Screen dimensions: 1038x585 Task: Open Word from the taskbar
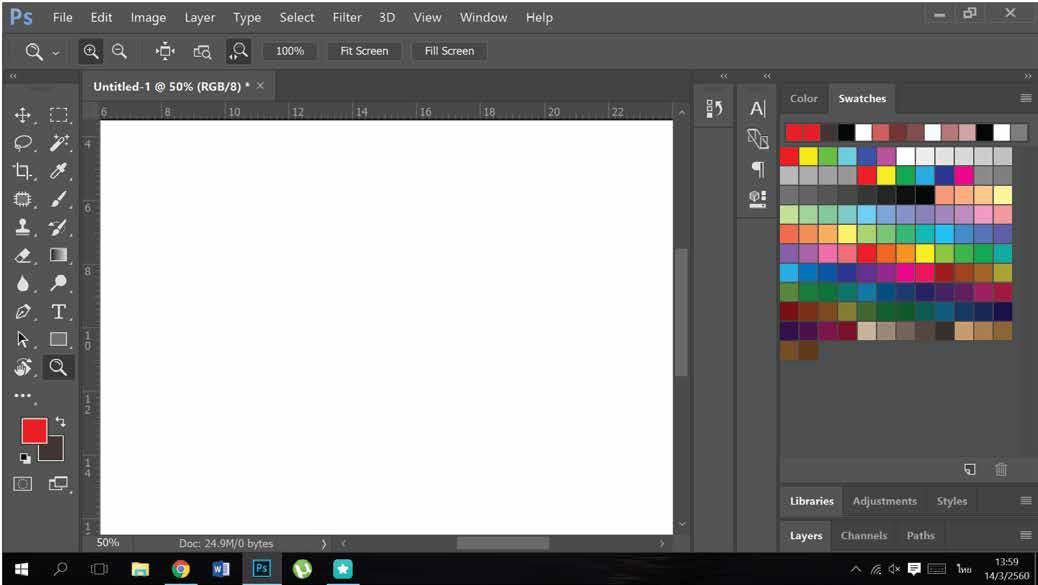(x=221, y=569)
